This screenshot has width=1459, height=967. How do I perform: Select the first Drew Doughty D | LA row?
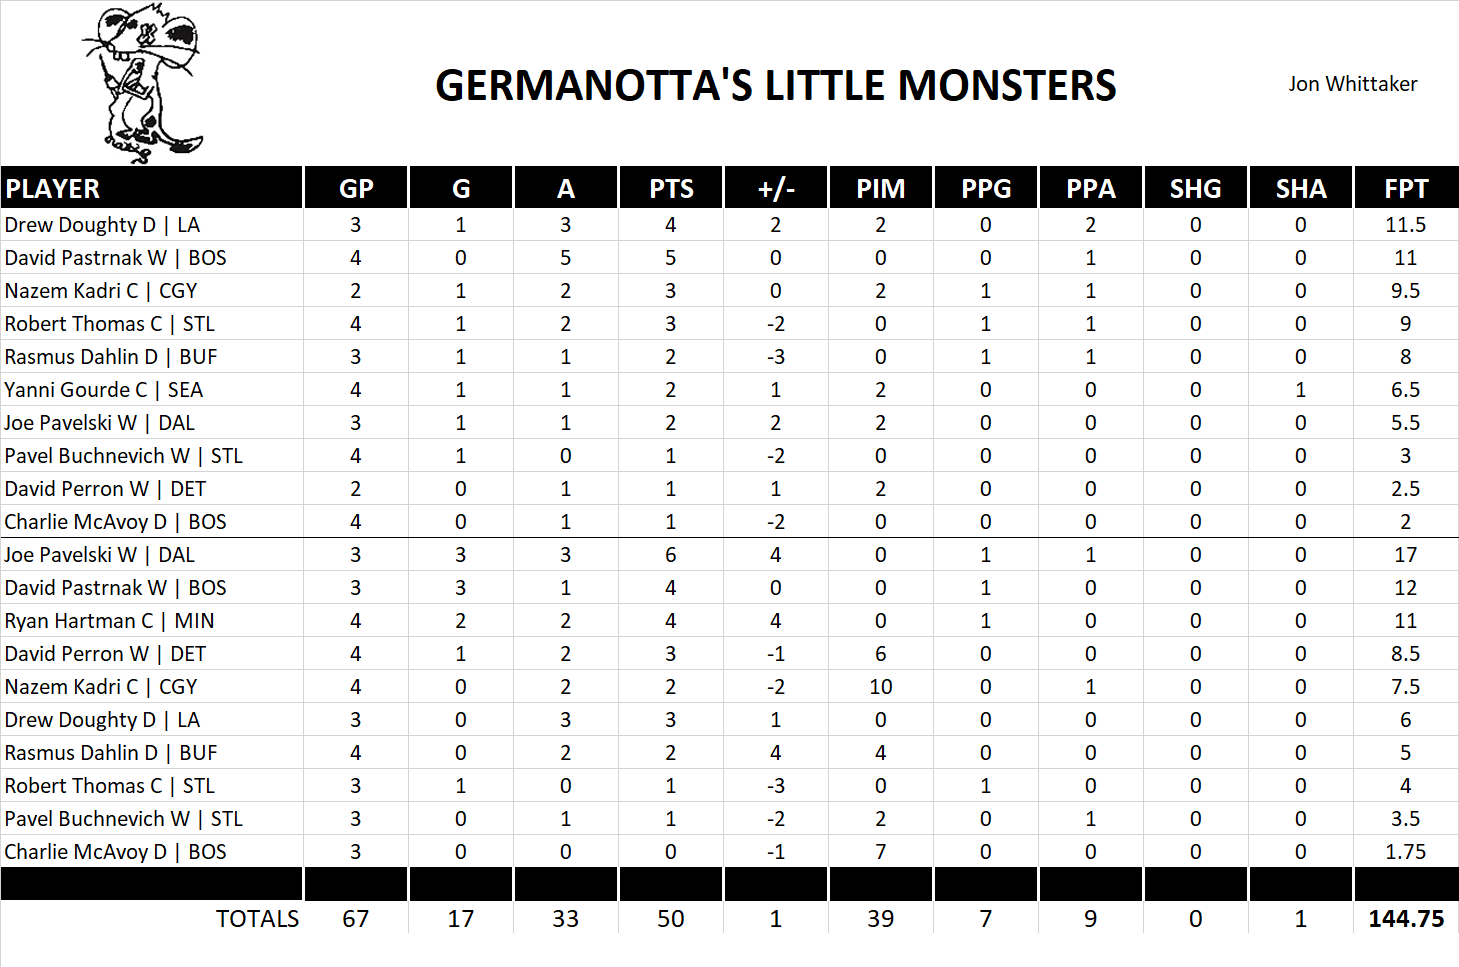pos(102,225)
